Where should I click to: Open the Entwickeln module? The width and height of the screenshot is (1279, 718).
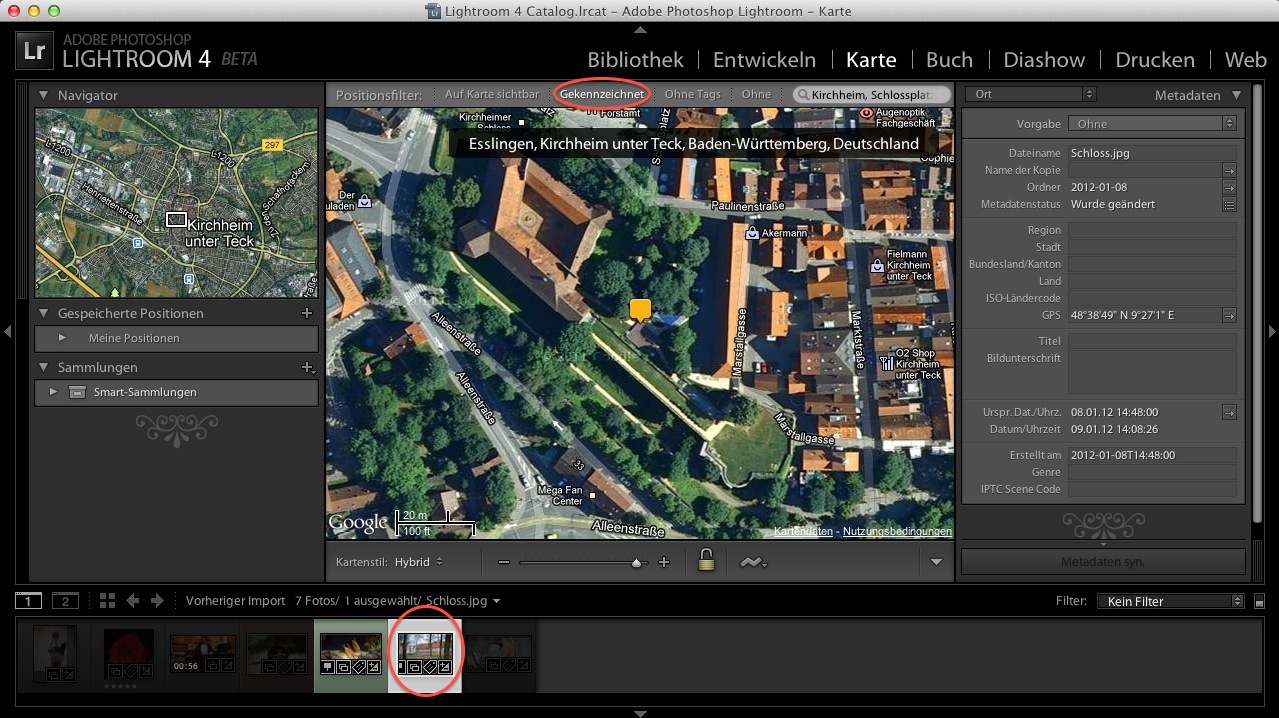(764, 60)
